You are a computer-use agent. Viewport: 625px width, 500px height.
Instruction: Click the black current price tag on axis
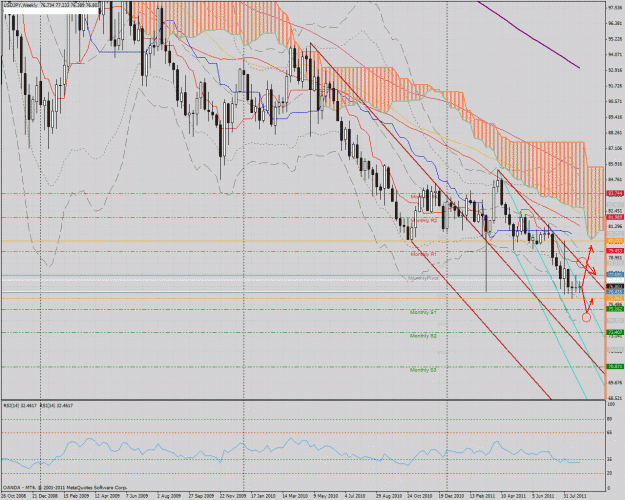tap(615, 287)
